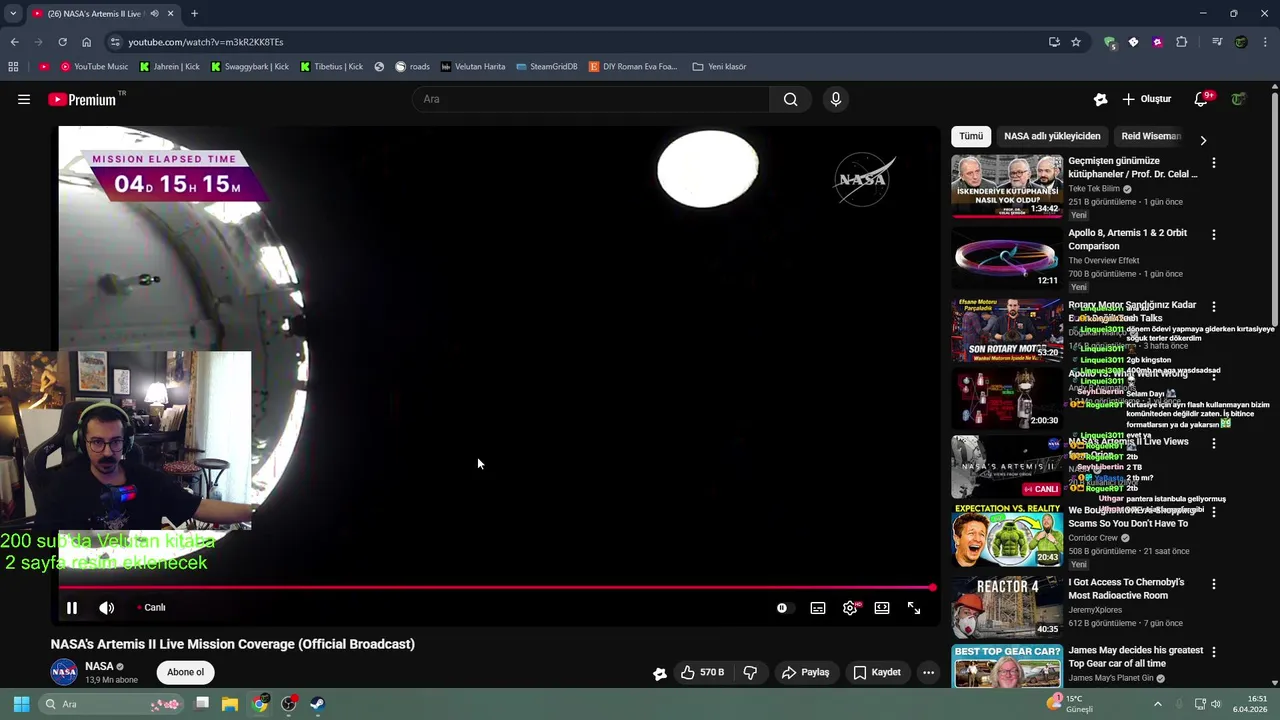Open Geçmişten günümüze kütüphaneler video thumbnail
The width and height of the screenshot is (1280, 720).
tap(1007, 186)
